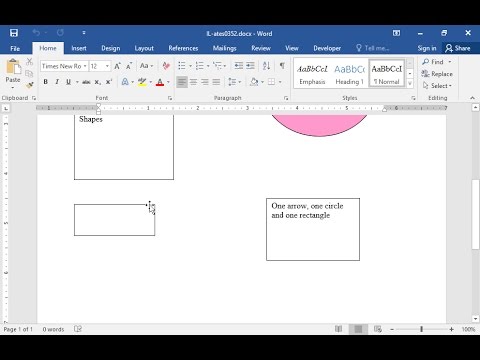The image size is (480, 360).
Task: Click the Replace button
Action: click(437, 74)
